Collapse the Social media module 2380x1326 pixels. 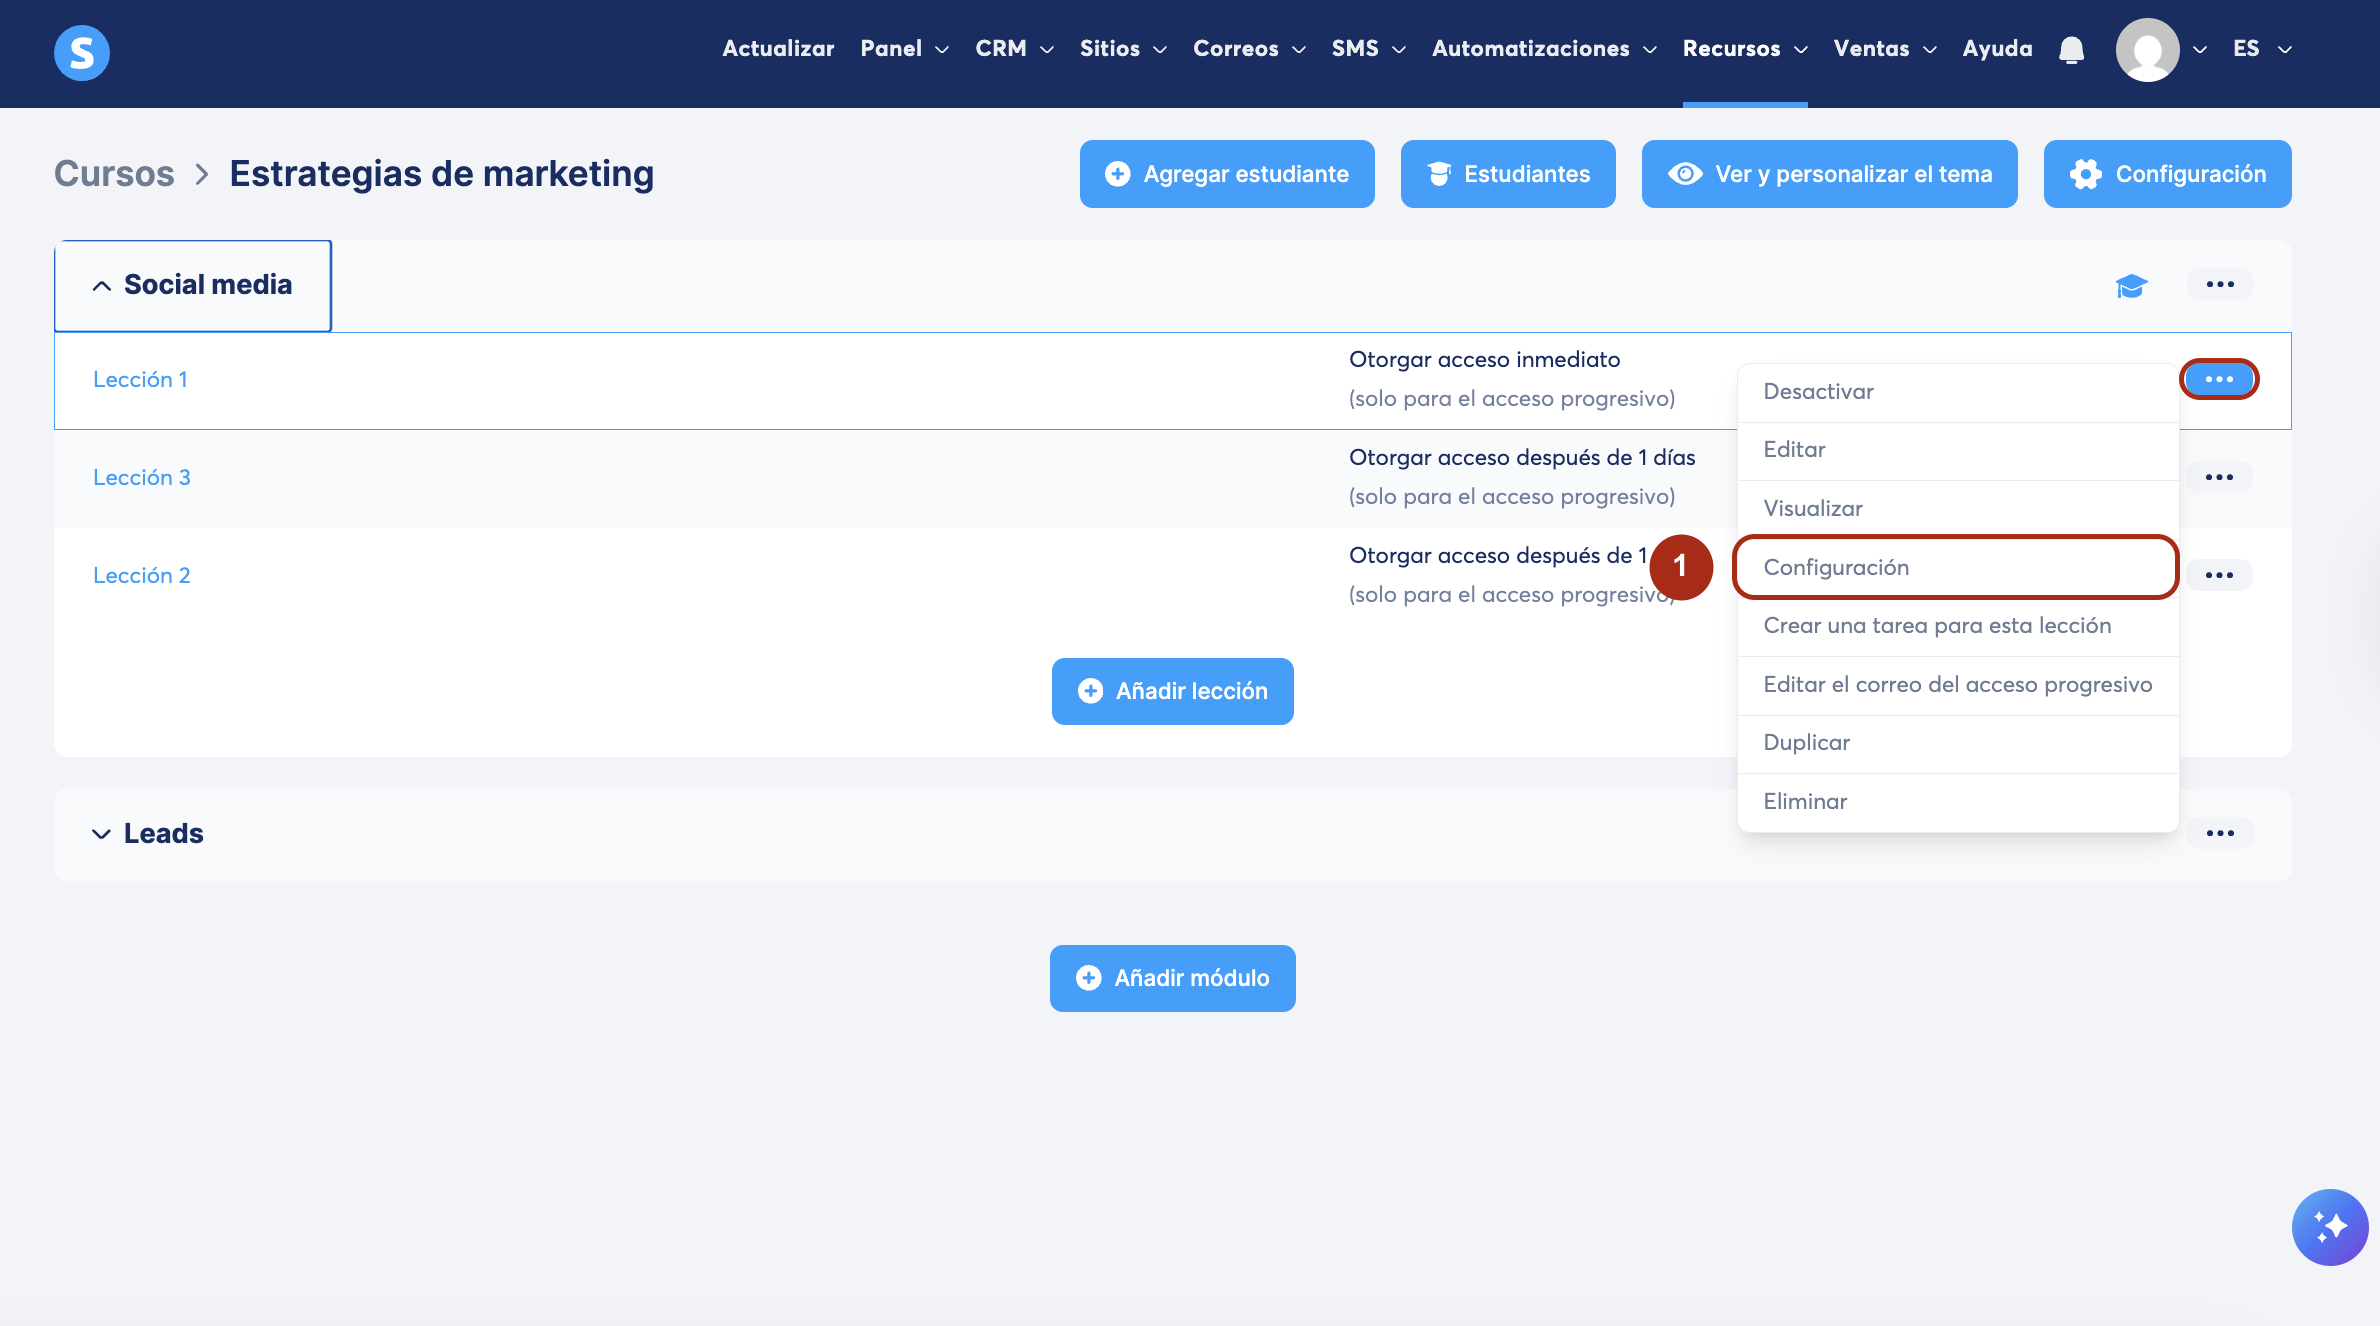[x=102, y=286]
